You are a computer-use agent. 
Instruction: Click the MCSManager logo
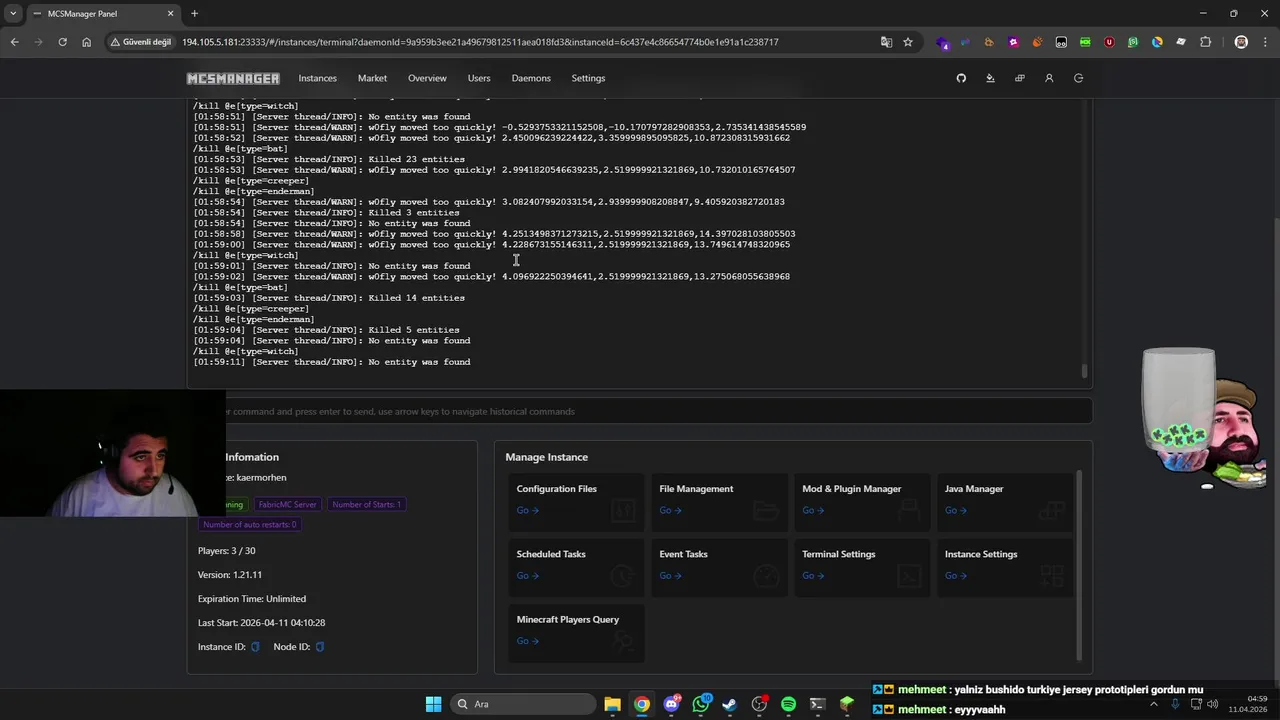coord(233,78)
